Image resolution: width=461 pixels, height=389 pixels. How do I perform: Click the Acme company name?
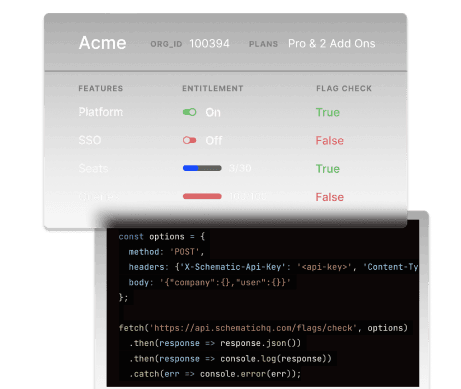(102, 43)
